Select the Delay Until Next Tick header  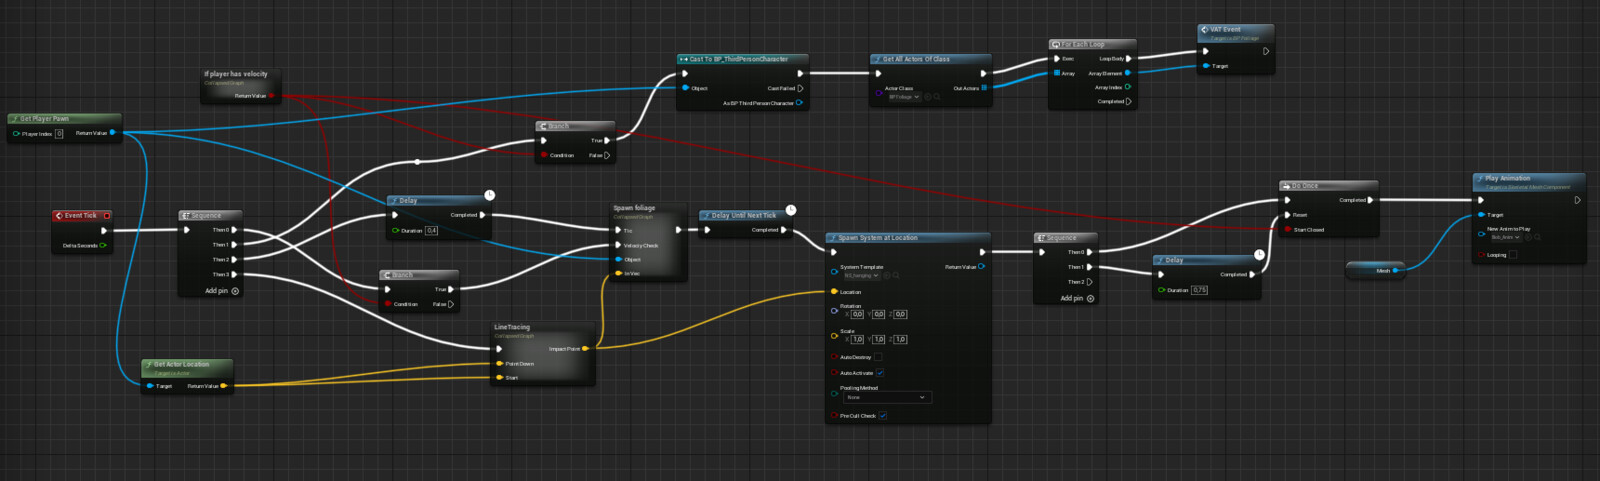click(x=745, y=215)
